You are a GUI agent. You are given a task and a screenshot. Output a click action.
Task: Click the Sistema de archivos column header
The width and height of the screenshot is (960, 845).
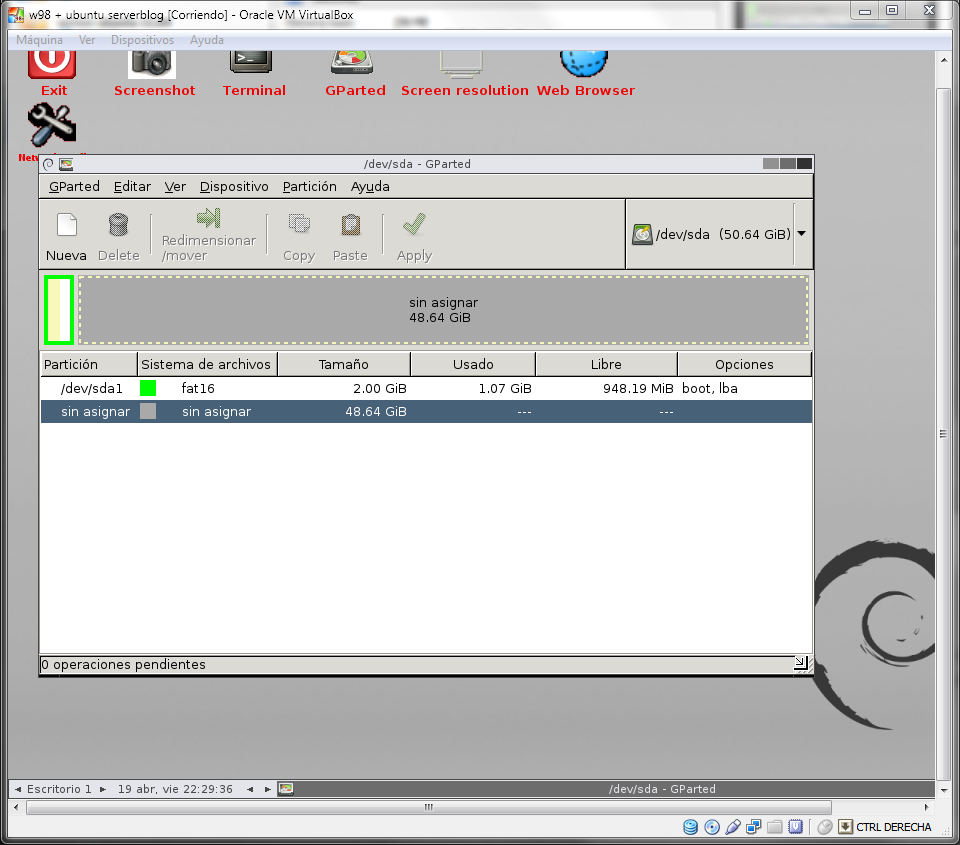coord(207,364)
